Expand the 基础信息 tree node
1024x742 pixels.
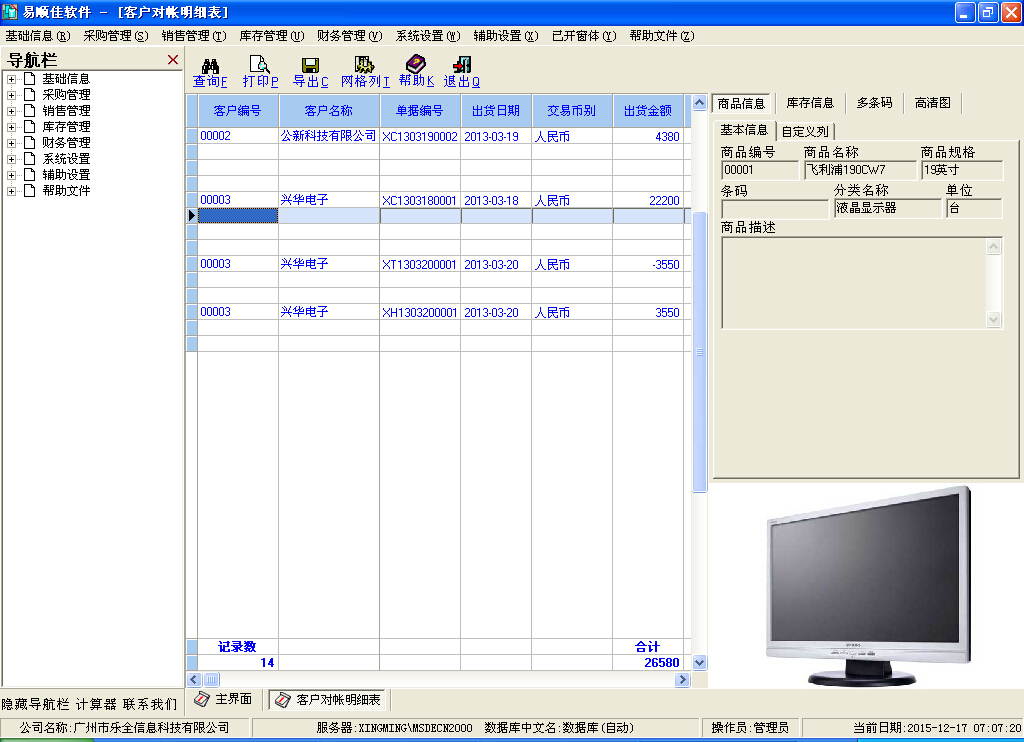pyautogui.click(x=11, y=79)
